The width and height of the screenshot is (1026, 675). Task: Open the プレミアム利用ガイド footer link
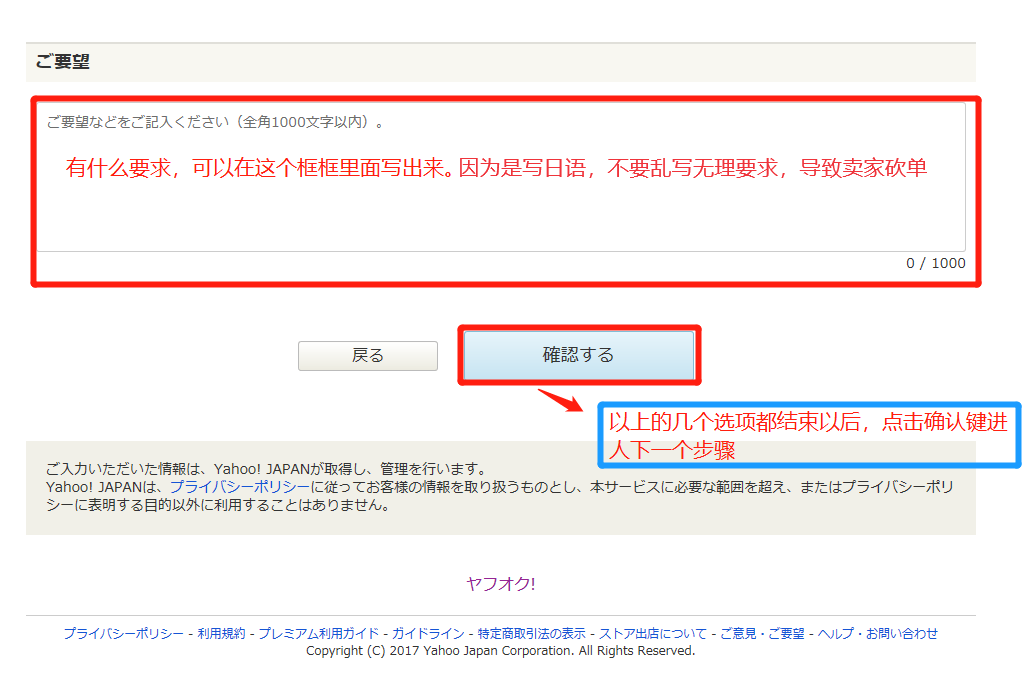point(318,633)
